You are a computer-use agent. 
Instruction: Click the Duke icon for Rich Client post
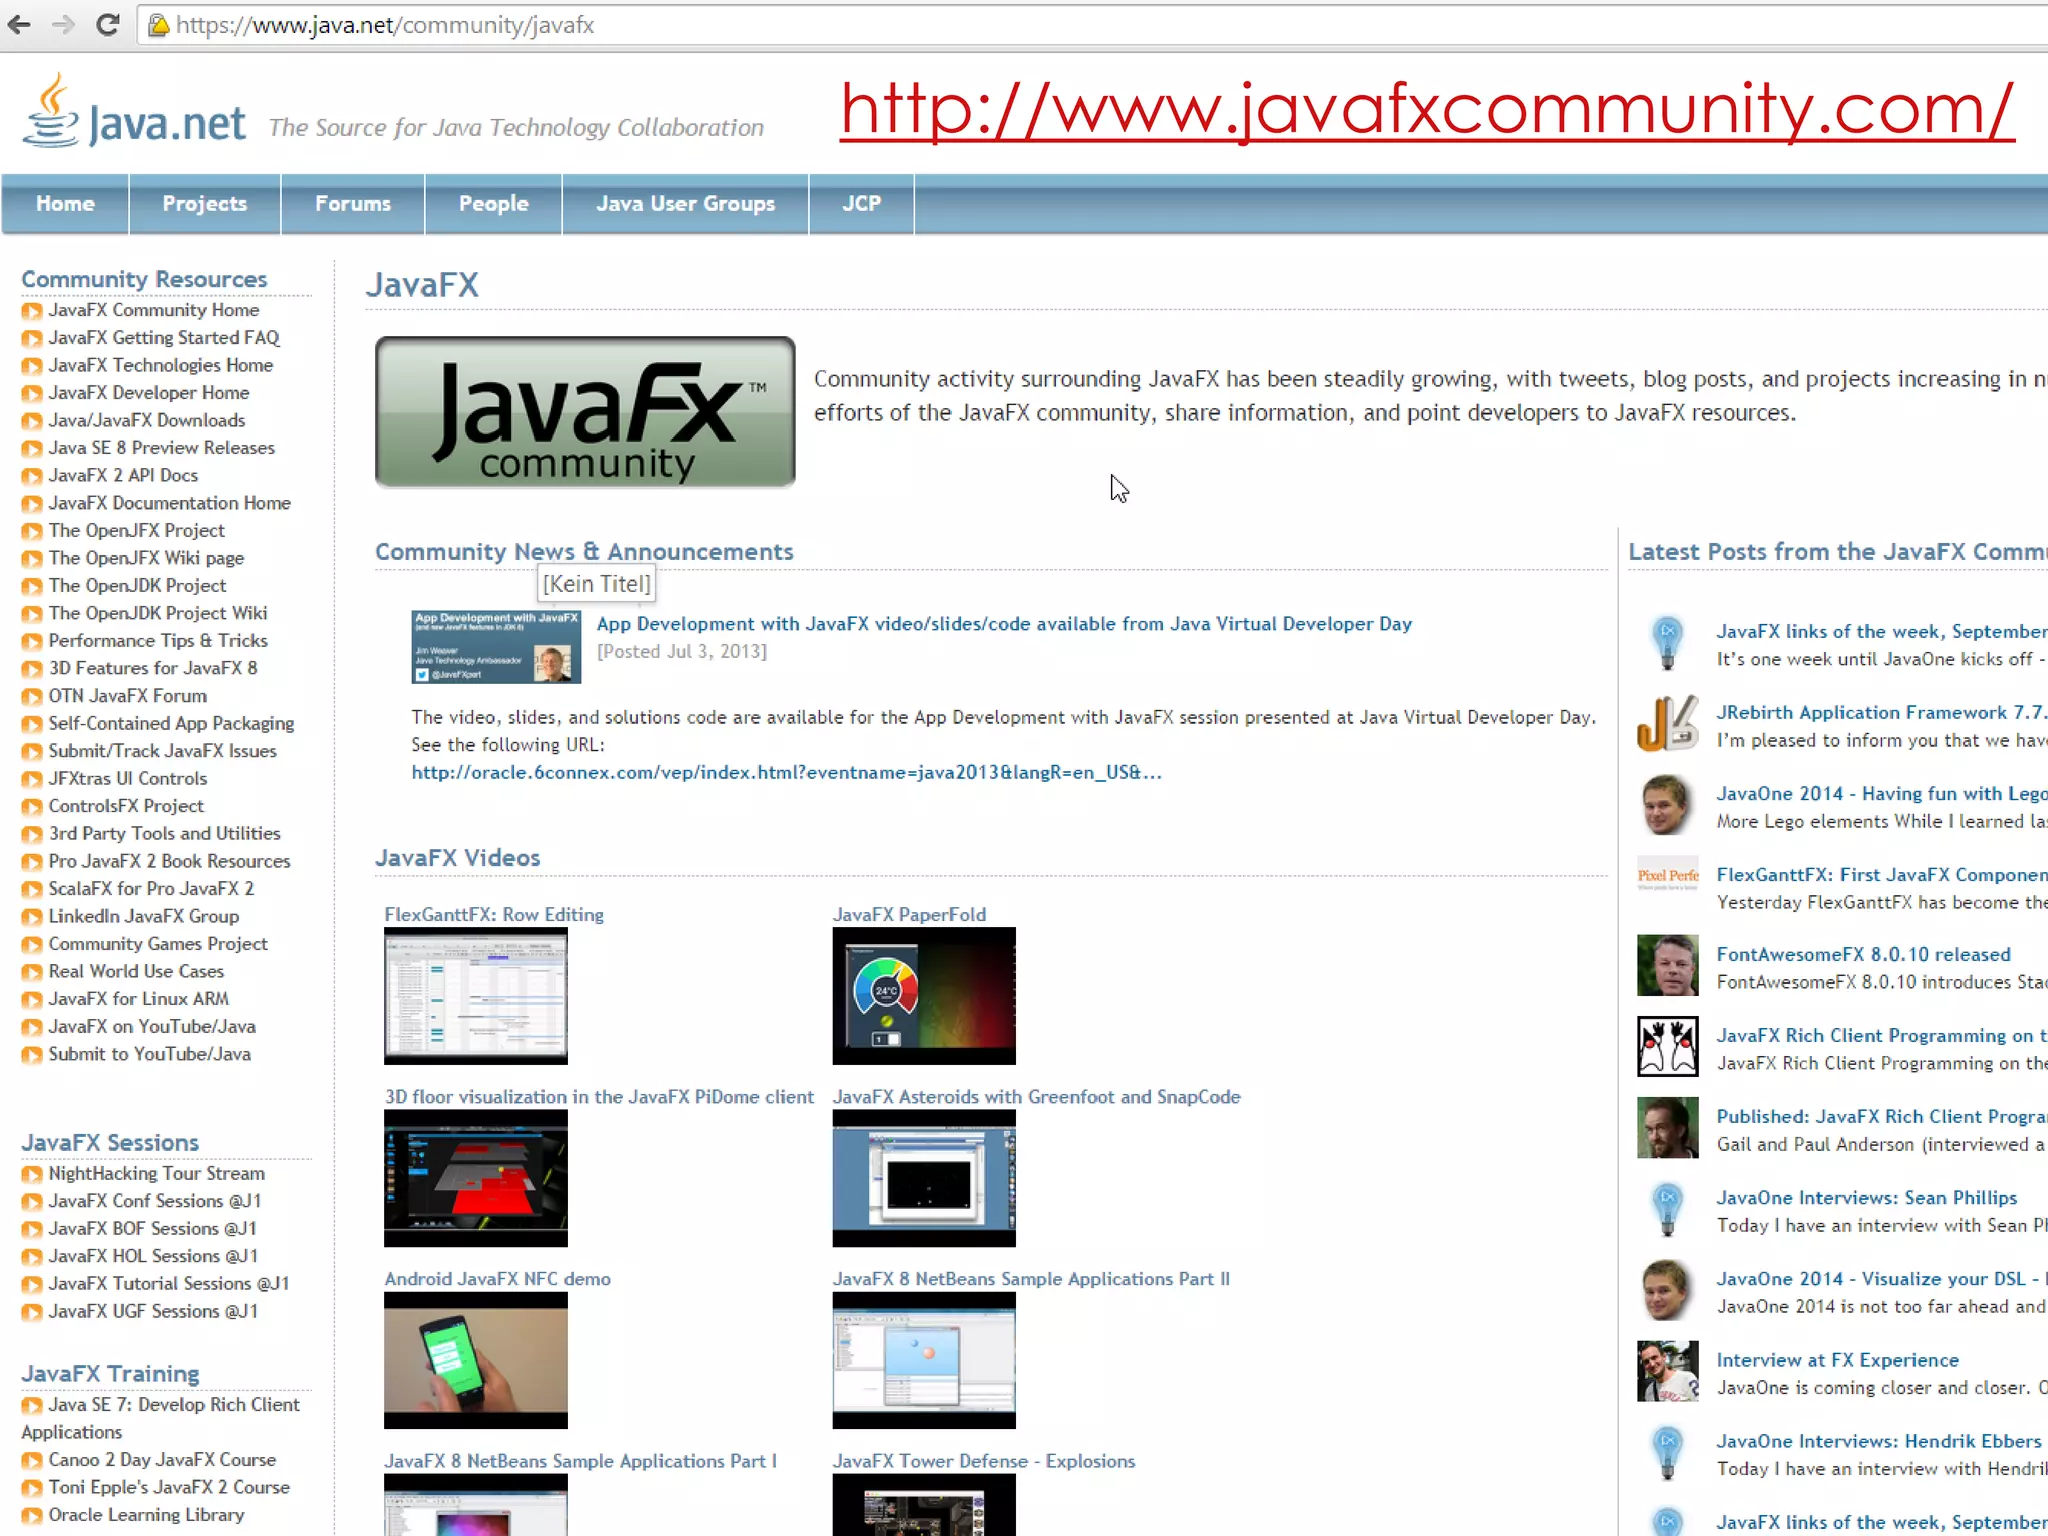[1667, 1047]
